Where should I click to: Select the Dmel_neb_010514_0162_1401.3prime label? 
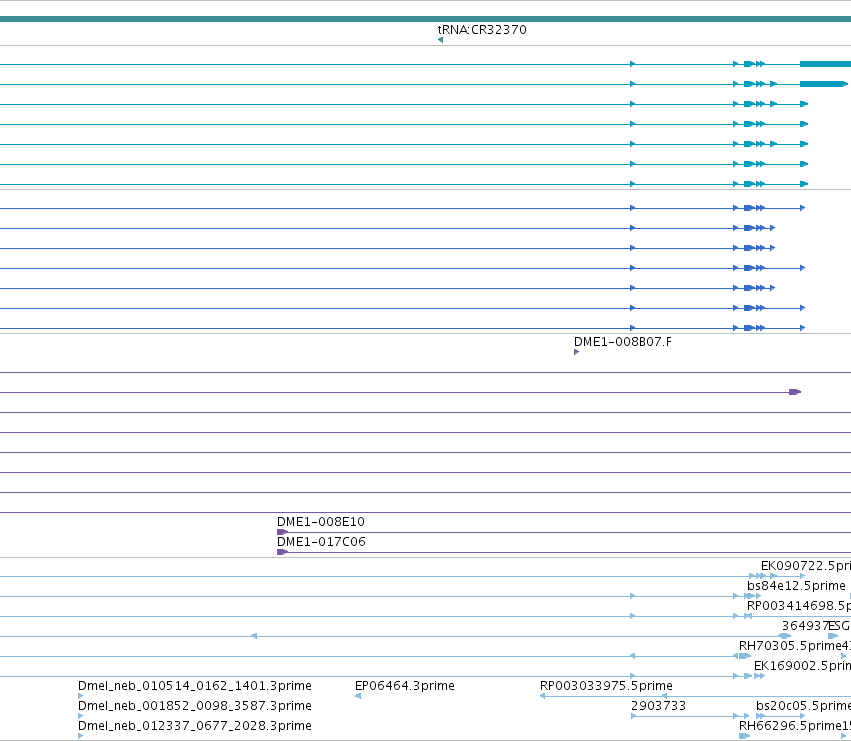click(x=195, y=686)
